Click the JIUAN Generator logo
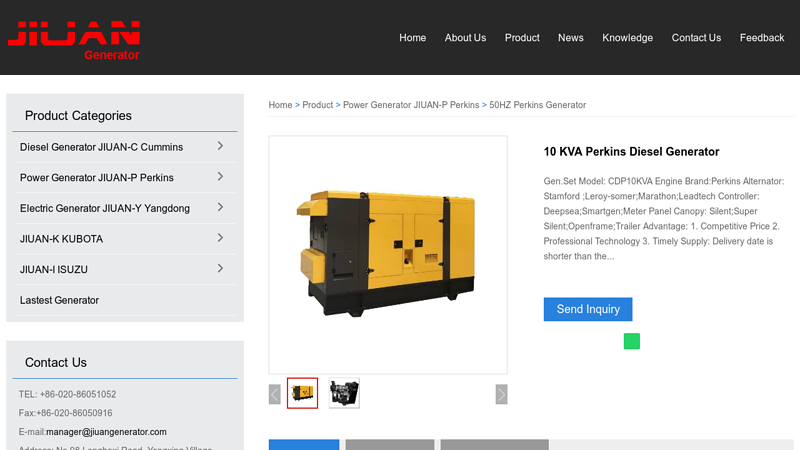The height and width of the screenshot is (450, 800). click(x=74, y=40)
